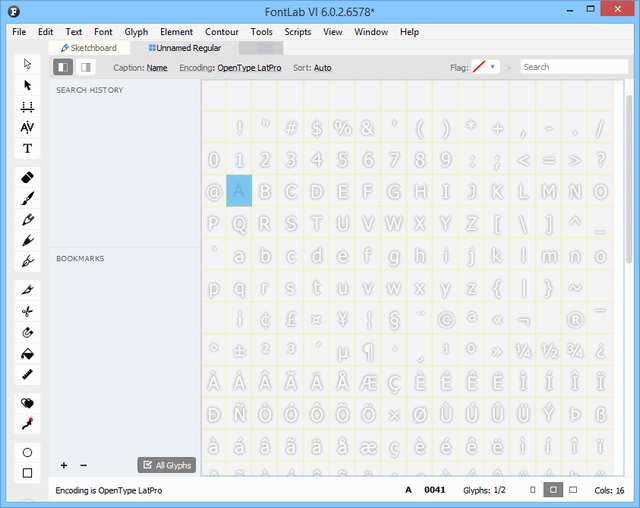Select the Ruler measurement tool
The image size is (640, 508).
[27, 375]
